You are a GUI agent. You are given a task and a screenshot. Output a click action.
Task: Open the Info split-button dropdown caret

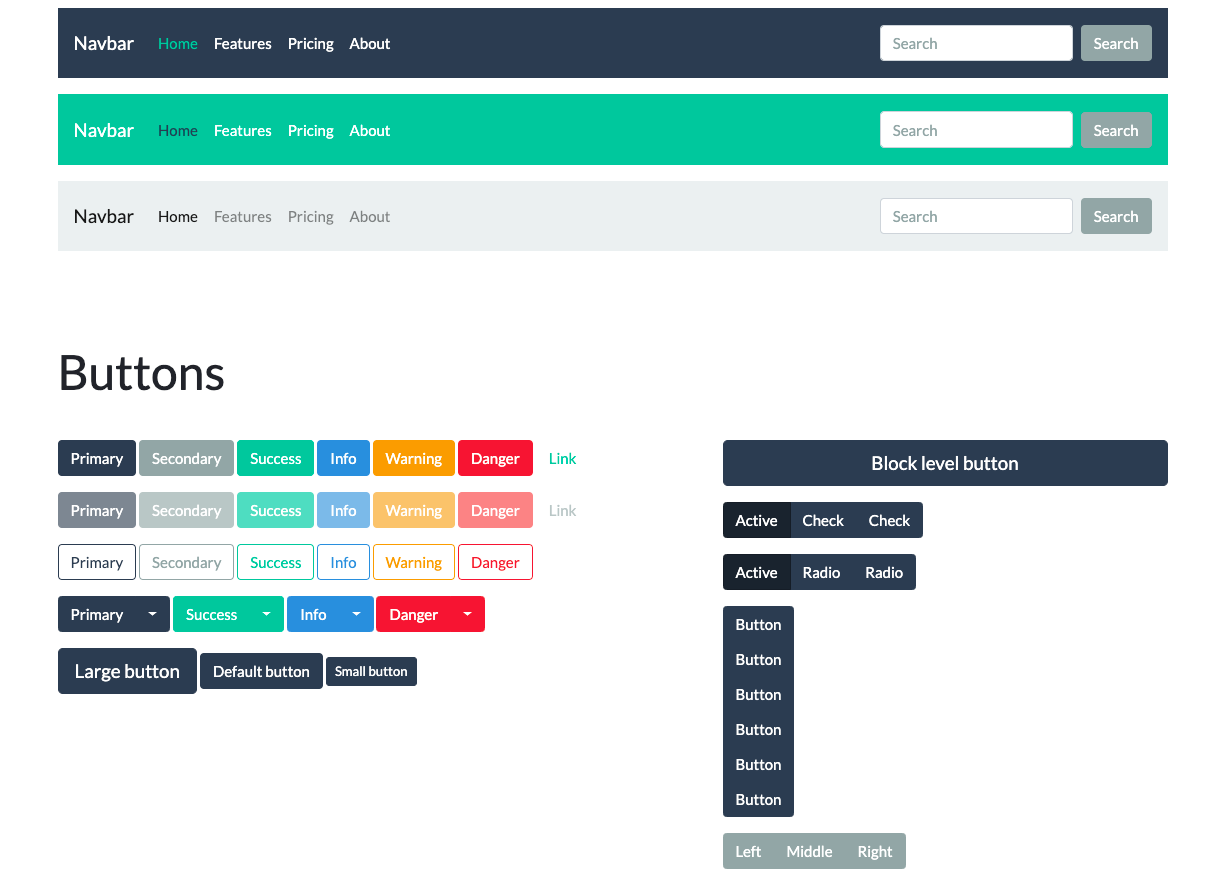coord(356,614)
